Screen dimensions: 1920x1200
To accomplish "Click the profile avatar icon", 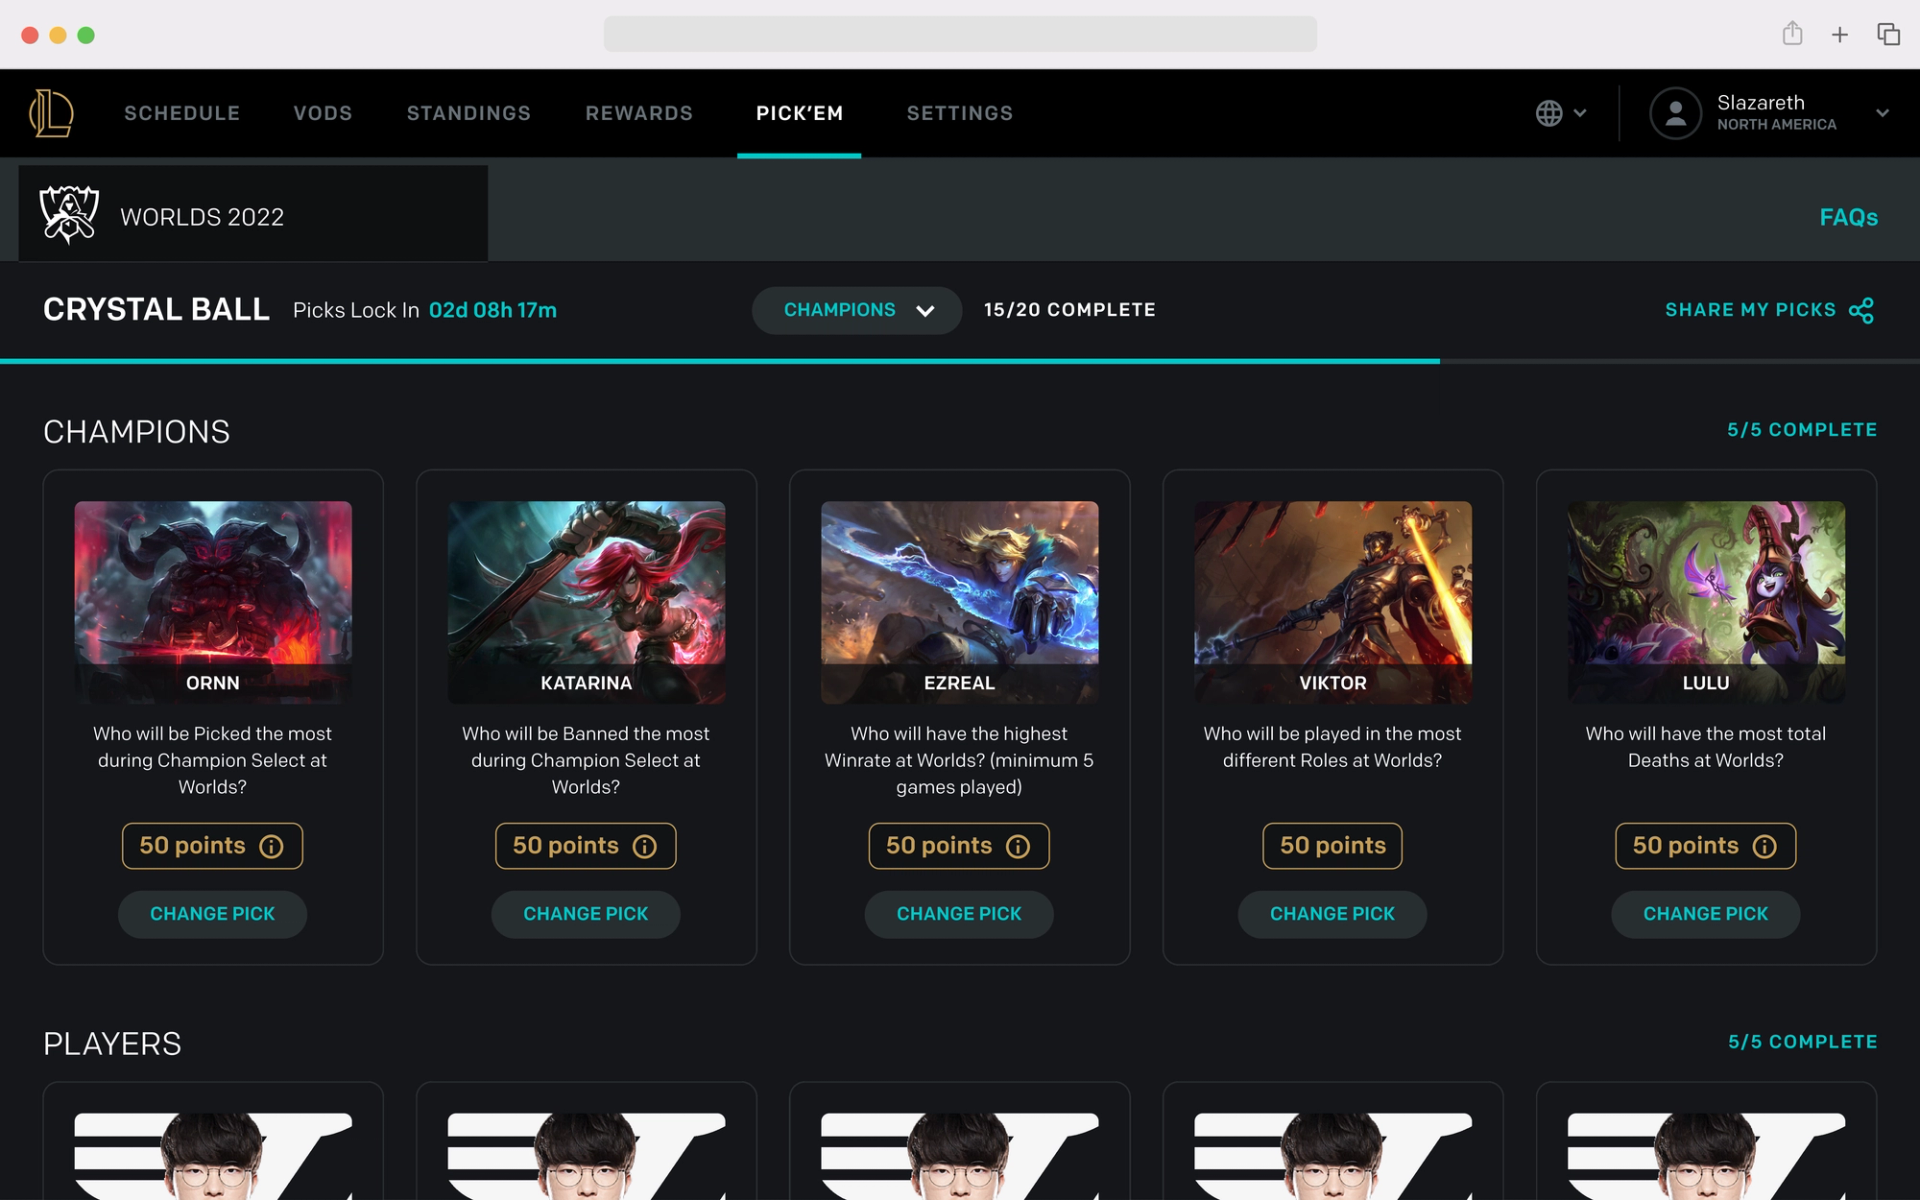I will tap(1675, 113).
